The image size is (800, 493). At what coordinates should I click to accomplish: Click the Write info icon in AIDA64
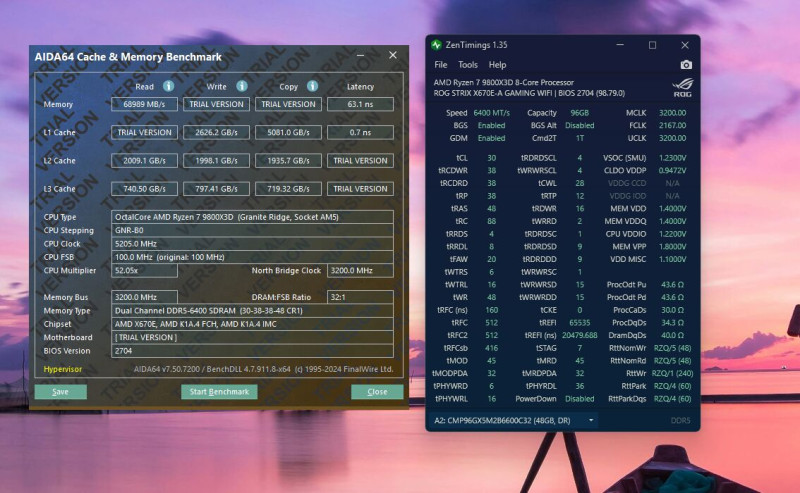click(x=242, y=86)
